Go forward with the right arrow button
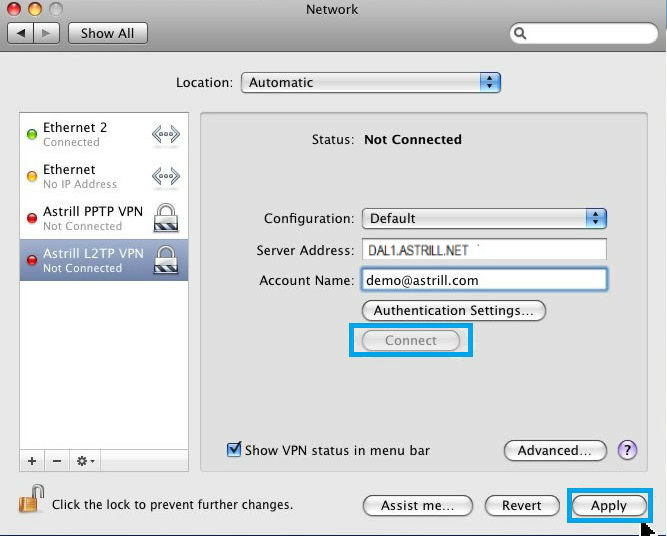Image resolution: width=667 pixels, height=536 pixels. (x=46, y=33)
